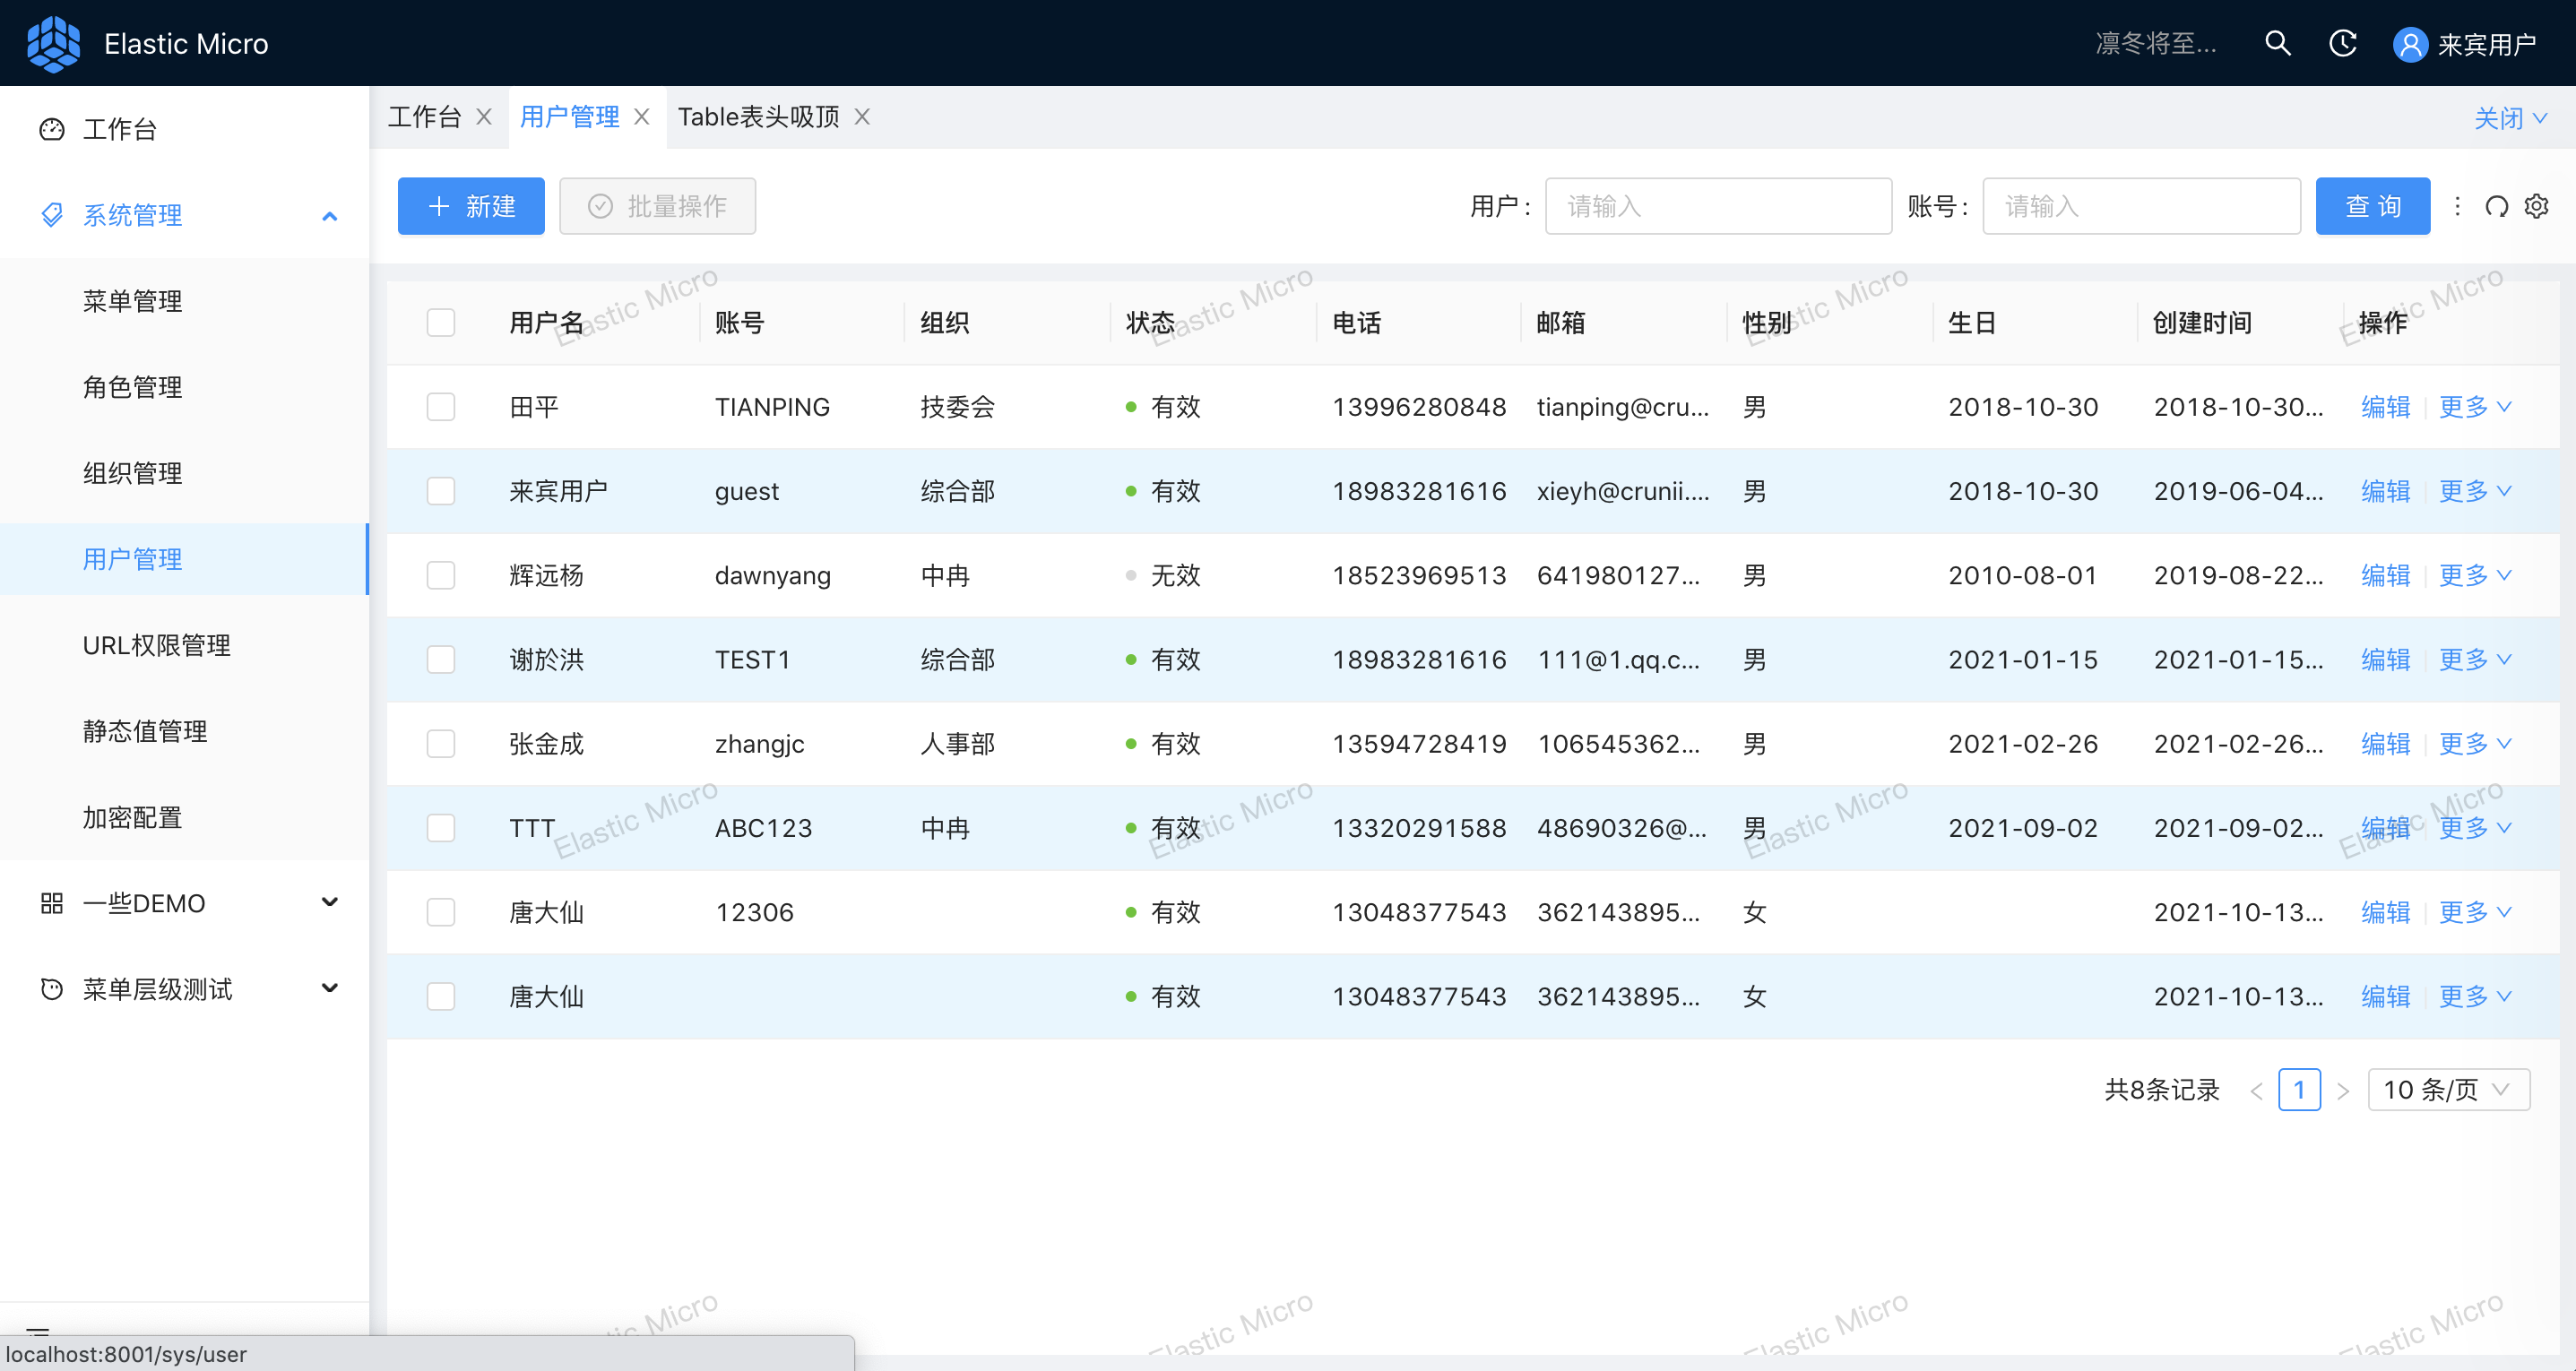Viewport: 2576px width, 1371px height.
Task: Click the search magnifier icon in header
Action: coord(2277,43)
